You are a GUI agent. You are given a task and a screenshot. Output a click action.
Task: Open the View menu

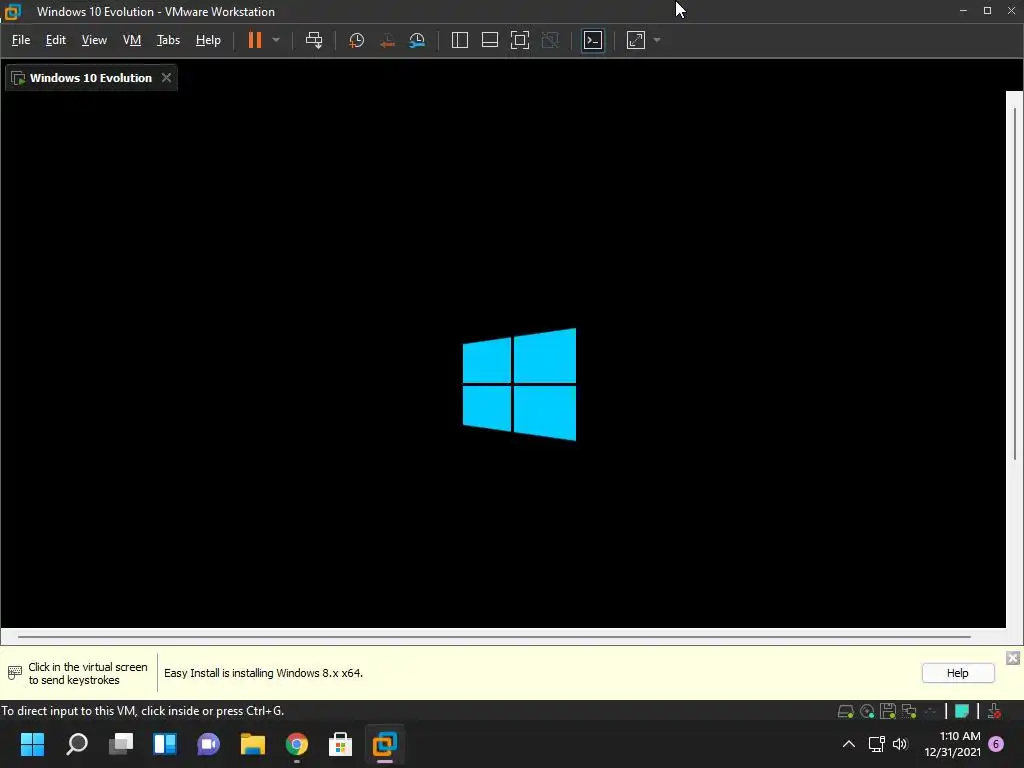[x=94, y=40]
